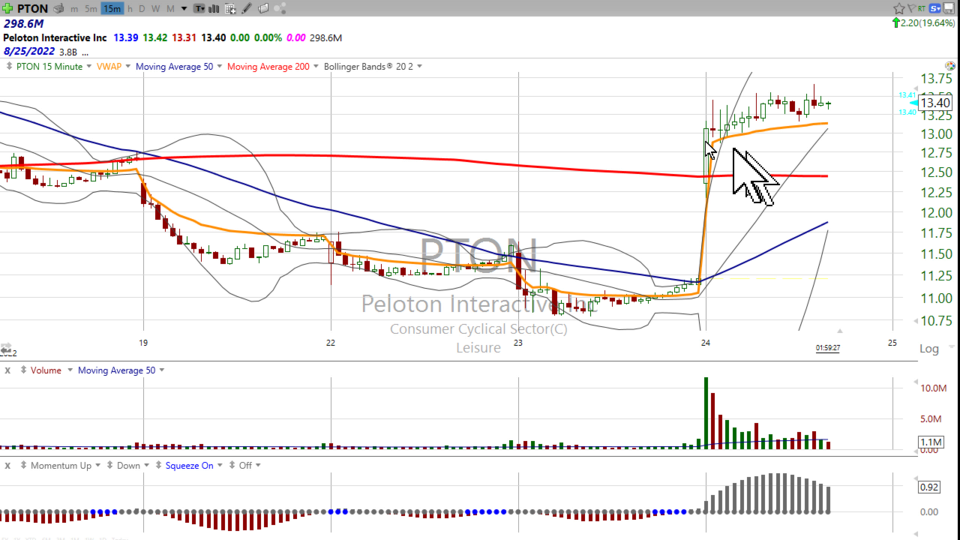Click the bar chart style icon
The height and width of the screenshot is (540, 960).
[214, 9]
